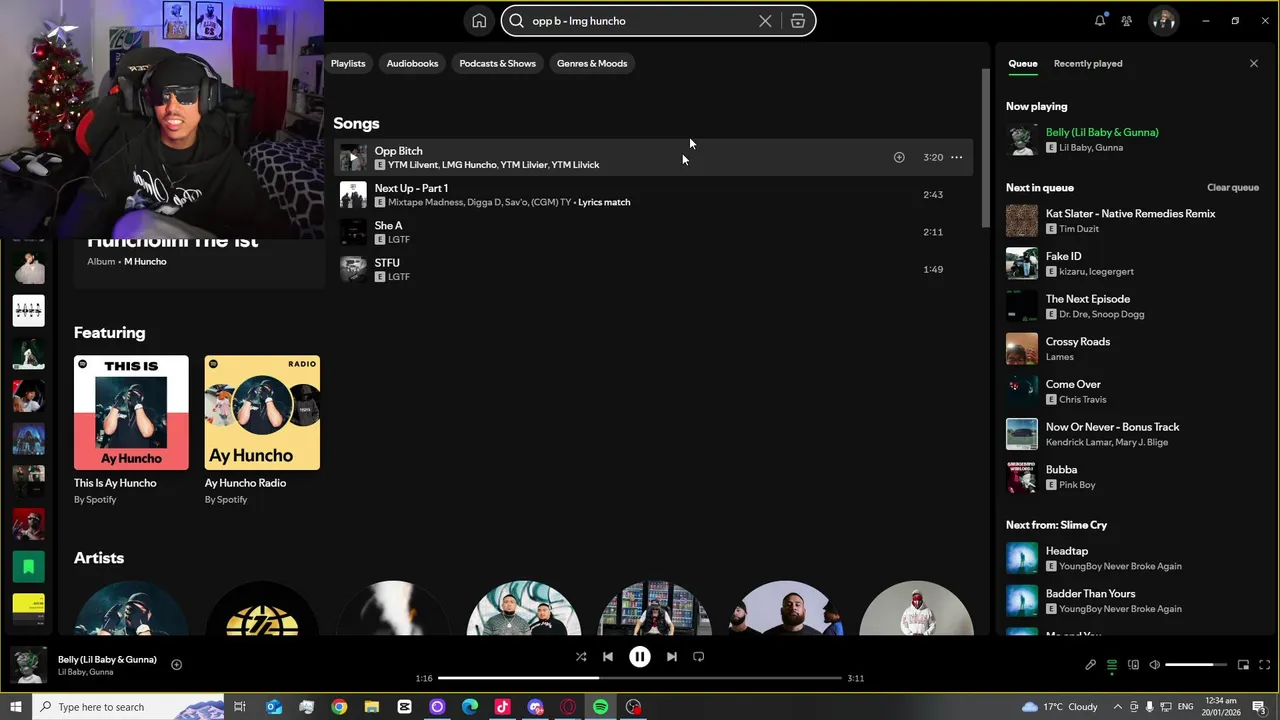The height and width of the screenshot is (720, 1280).
Task: Select Next Up - Part 1 song
Action: coord(653,195)
